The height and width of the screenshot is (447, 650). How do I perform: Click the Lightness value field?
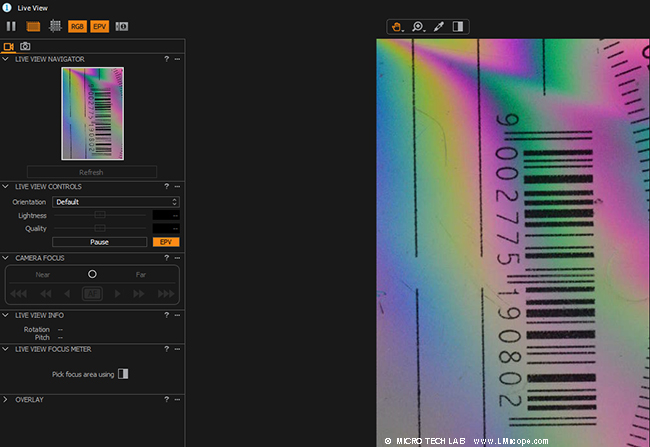[166, 215]
